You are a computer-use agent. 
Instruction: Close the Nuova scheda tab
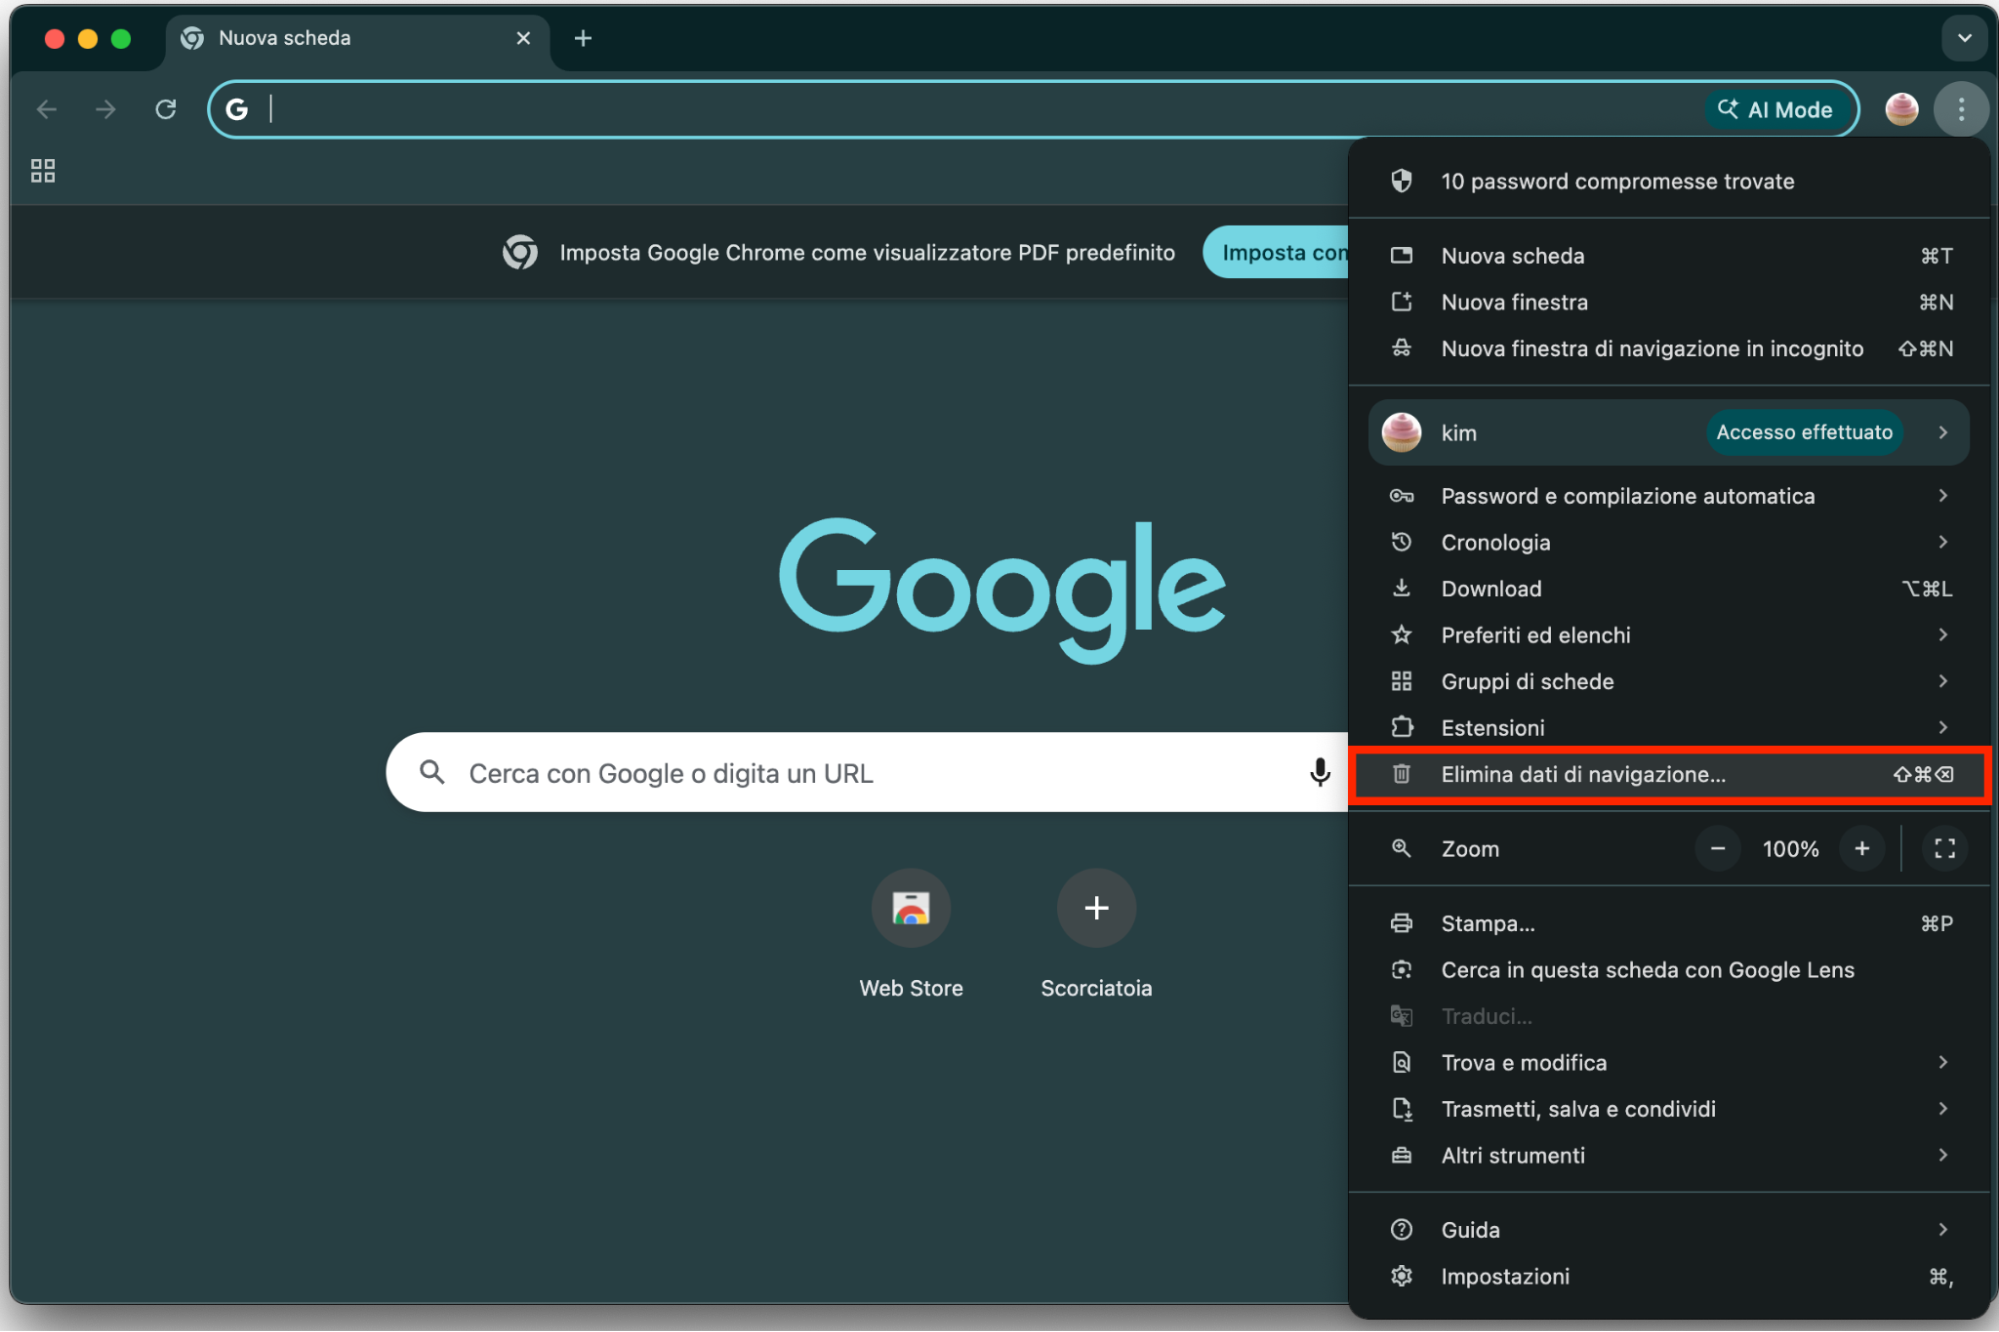click(x=523, y=38)
